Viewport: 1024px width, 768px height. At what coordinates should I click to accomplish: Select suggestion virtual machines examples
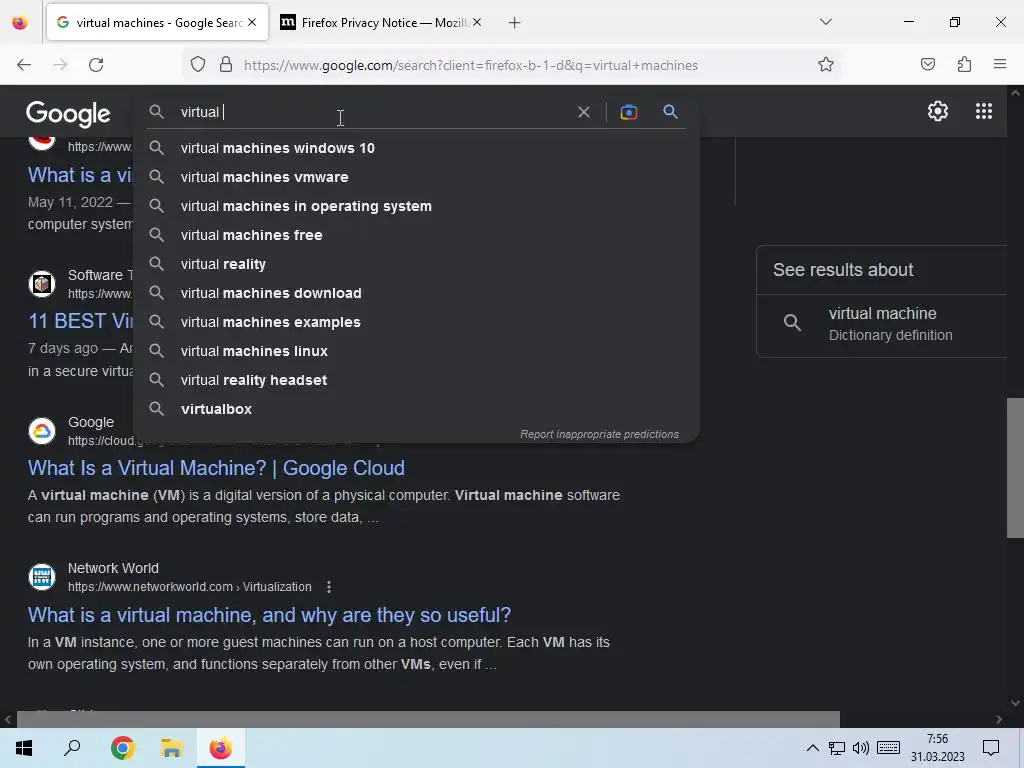[416, 322]
